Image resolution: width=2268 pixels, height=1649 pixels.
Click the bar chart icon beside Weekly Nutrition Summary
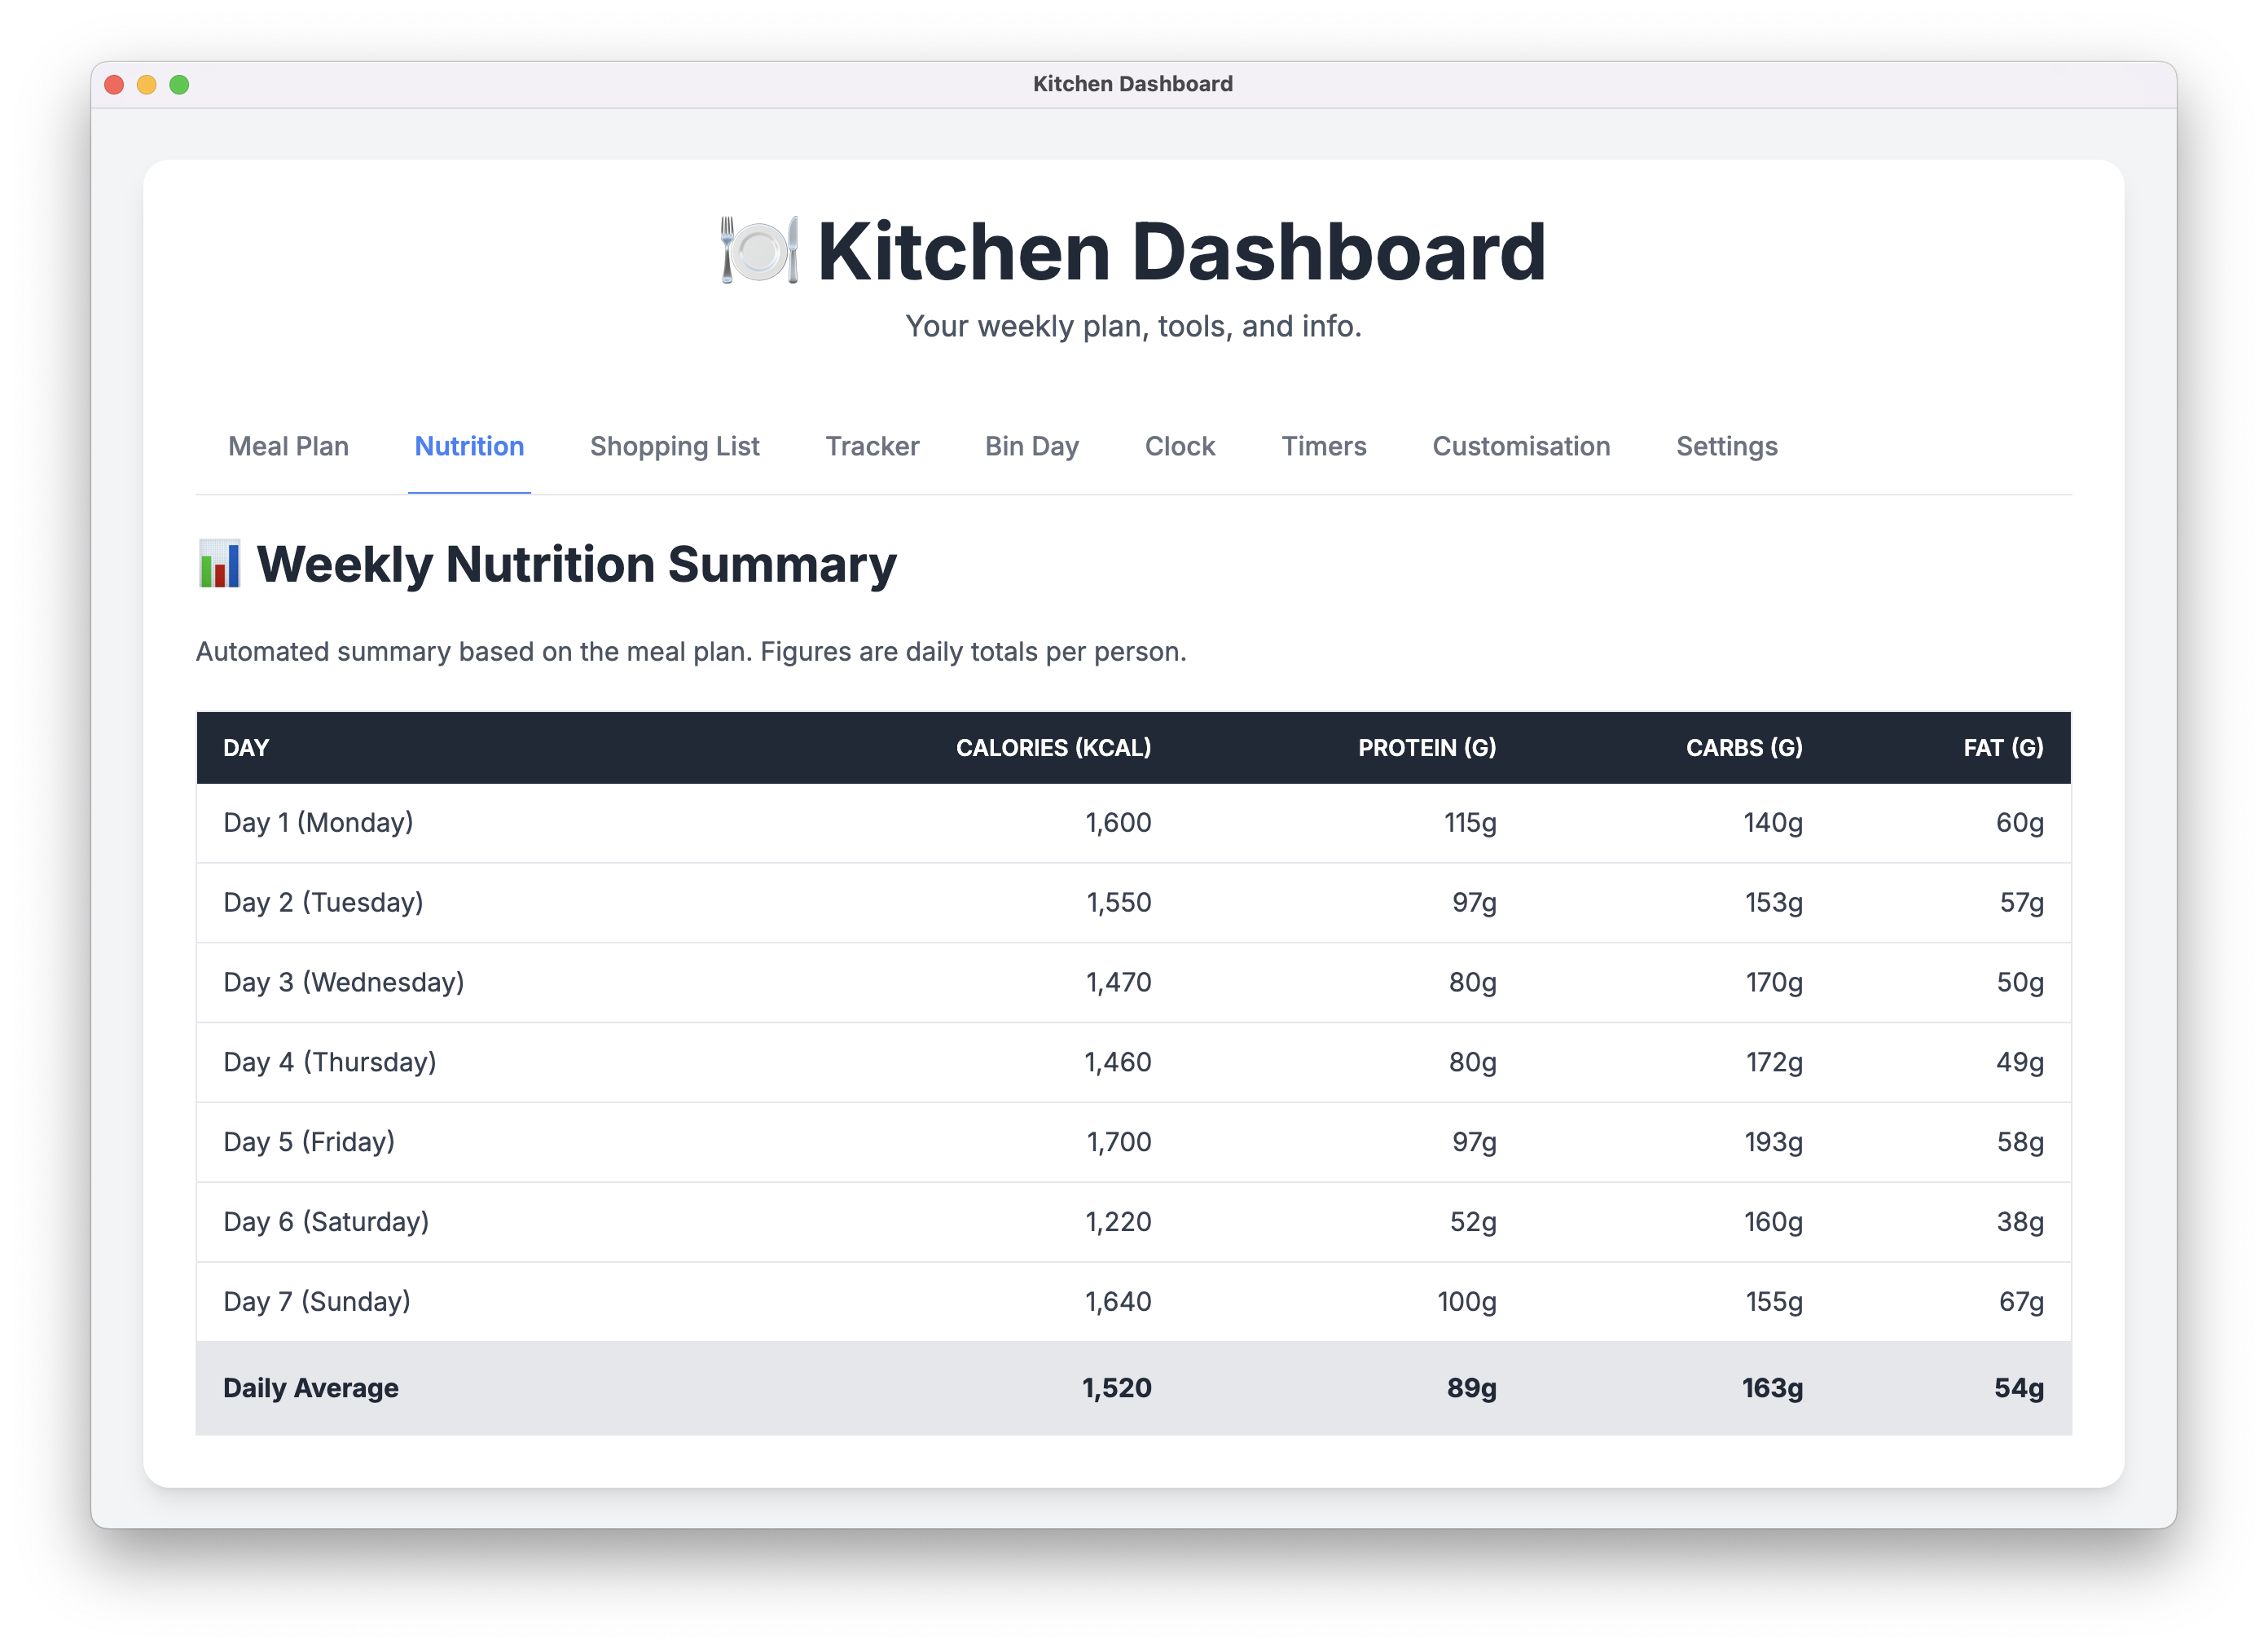219,564
